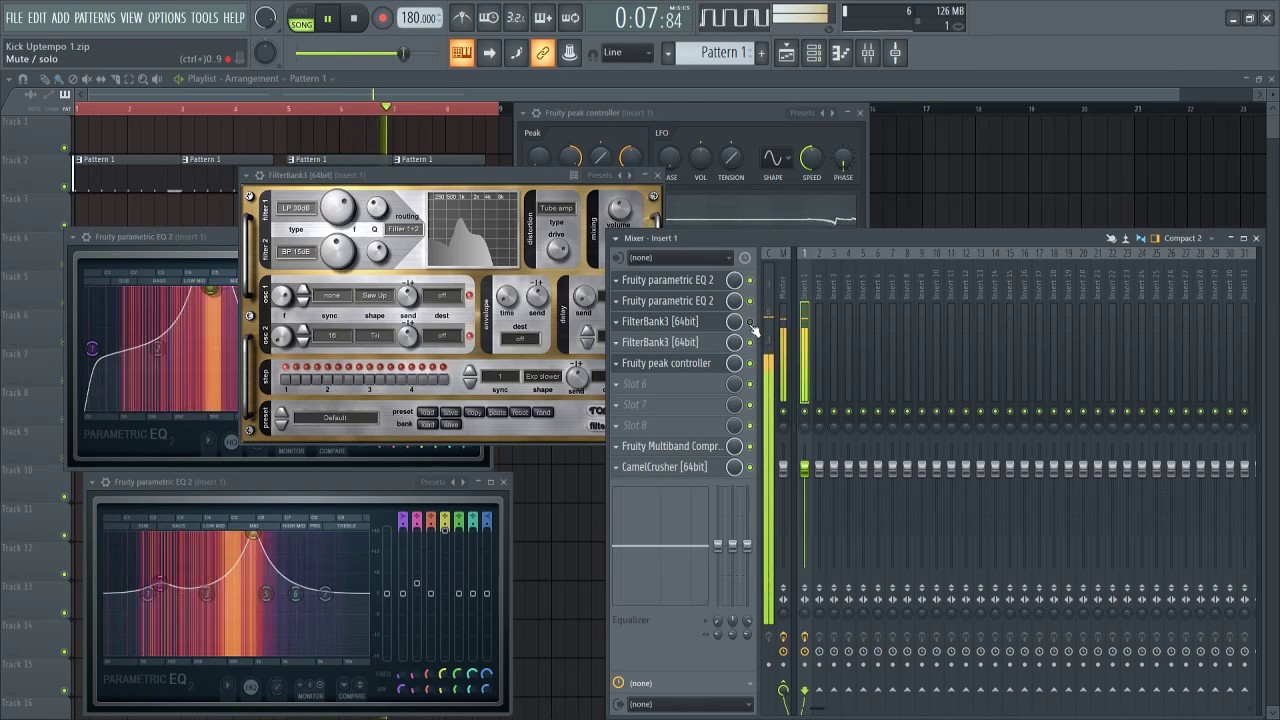Open the OPTIONS menu
This screenshot has width=1280, height=720.
tap(167, 18)
